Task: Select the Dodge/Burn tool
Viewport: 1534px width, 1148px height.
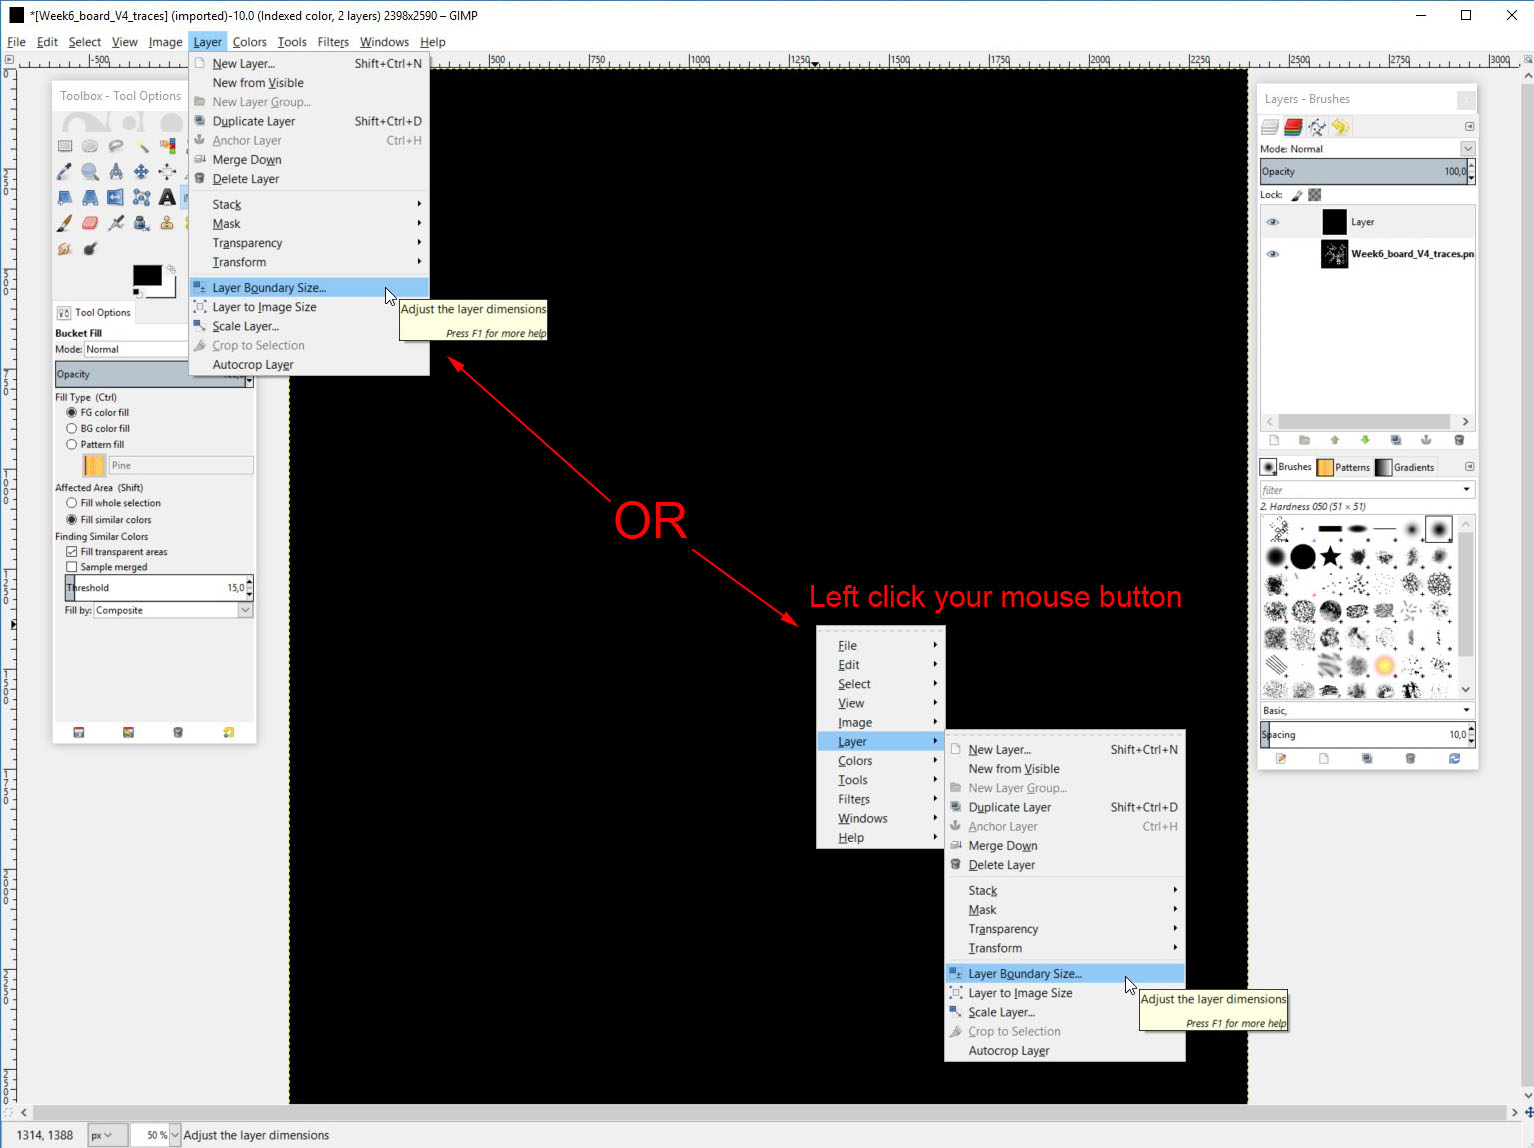Action: point(90,248)
